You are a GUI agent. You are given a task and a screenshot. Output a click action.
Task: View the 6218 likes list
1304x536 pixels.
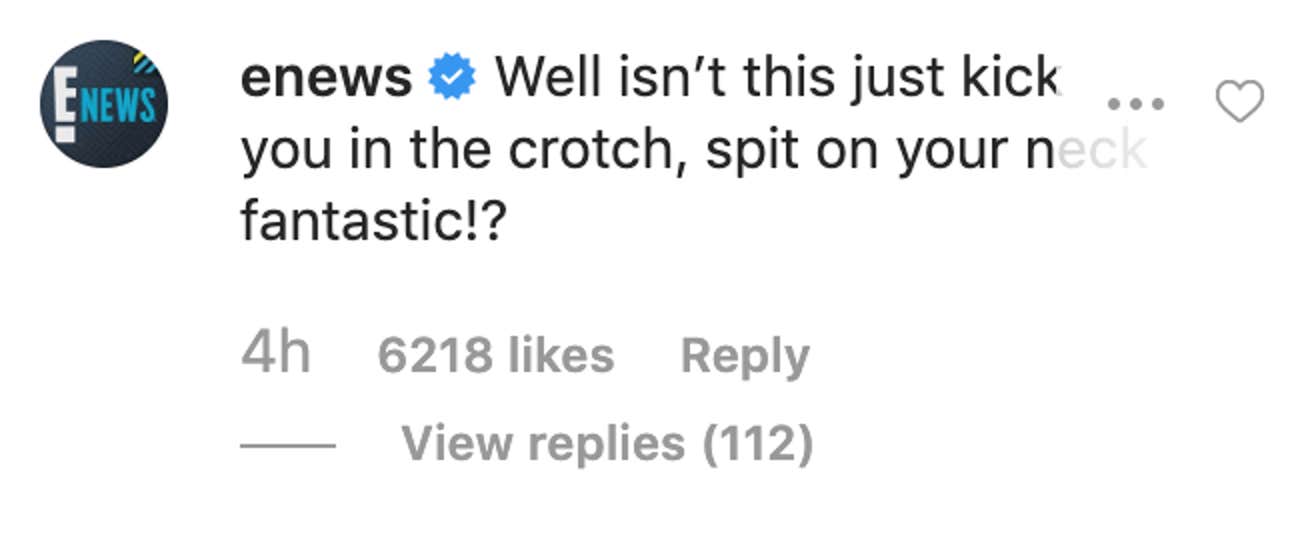495,356
